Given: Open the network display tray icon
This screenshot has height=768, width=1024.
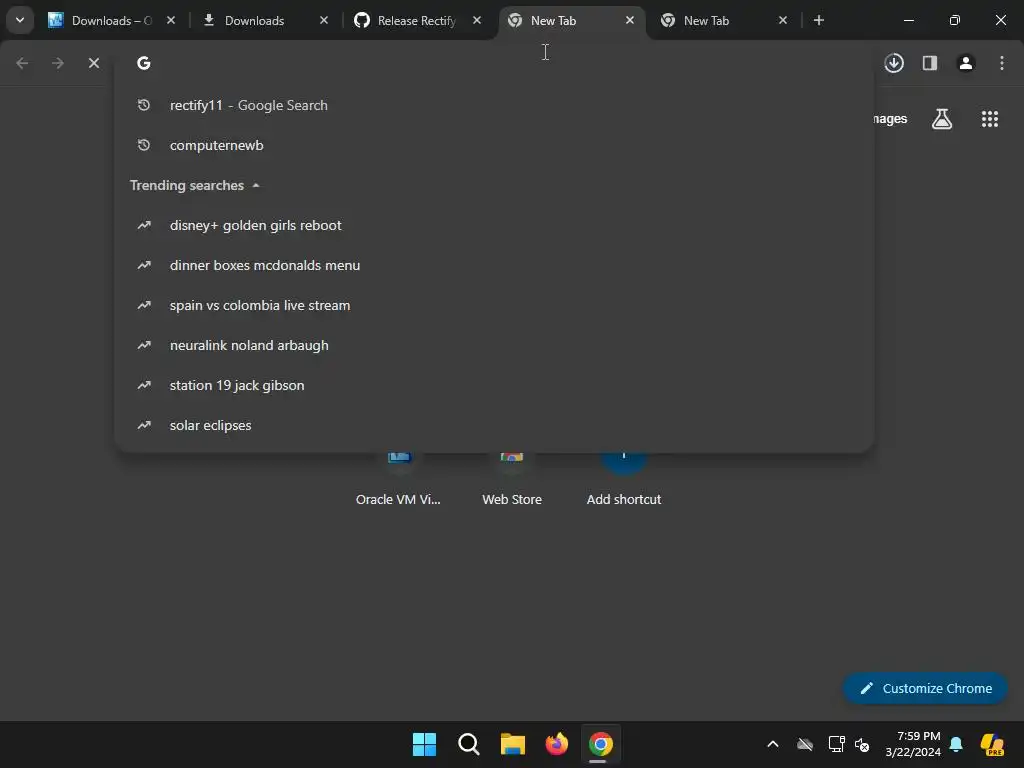Looking at the screenshot, I should (x=836, y=744).
